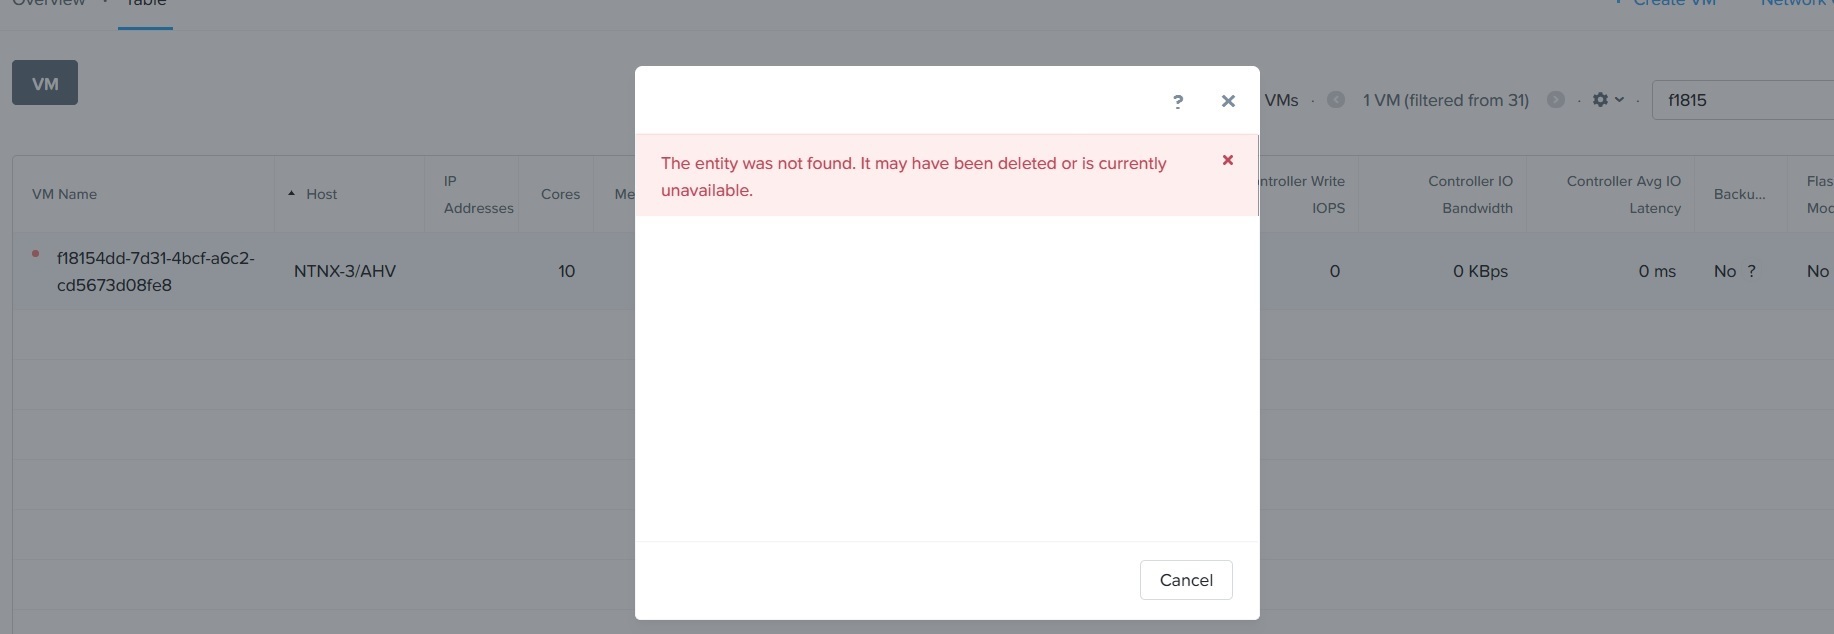This screenshot has width=1834, height=634.
Task: Dismiss the red error message banner
Action: 1228,160
